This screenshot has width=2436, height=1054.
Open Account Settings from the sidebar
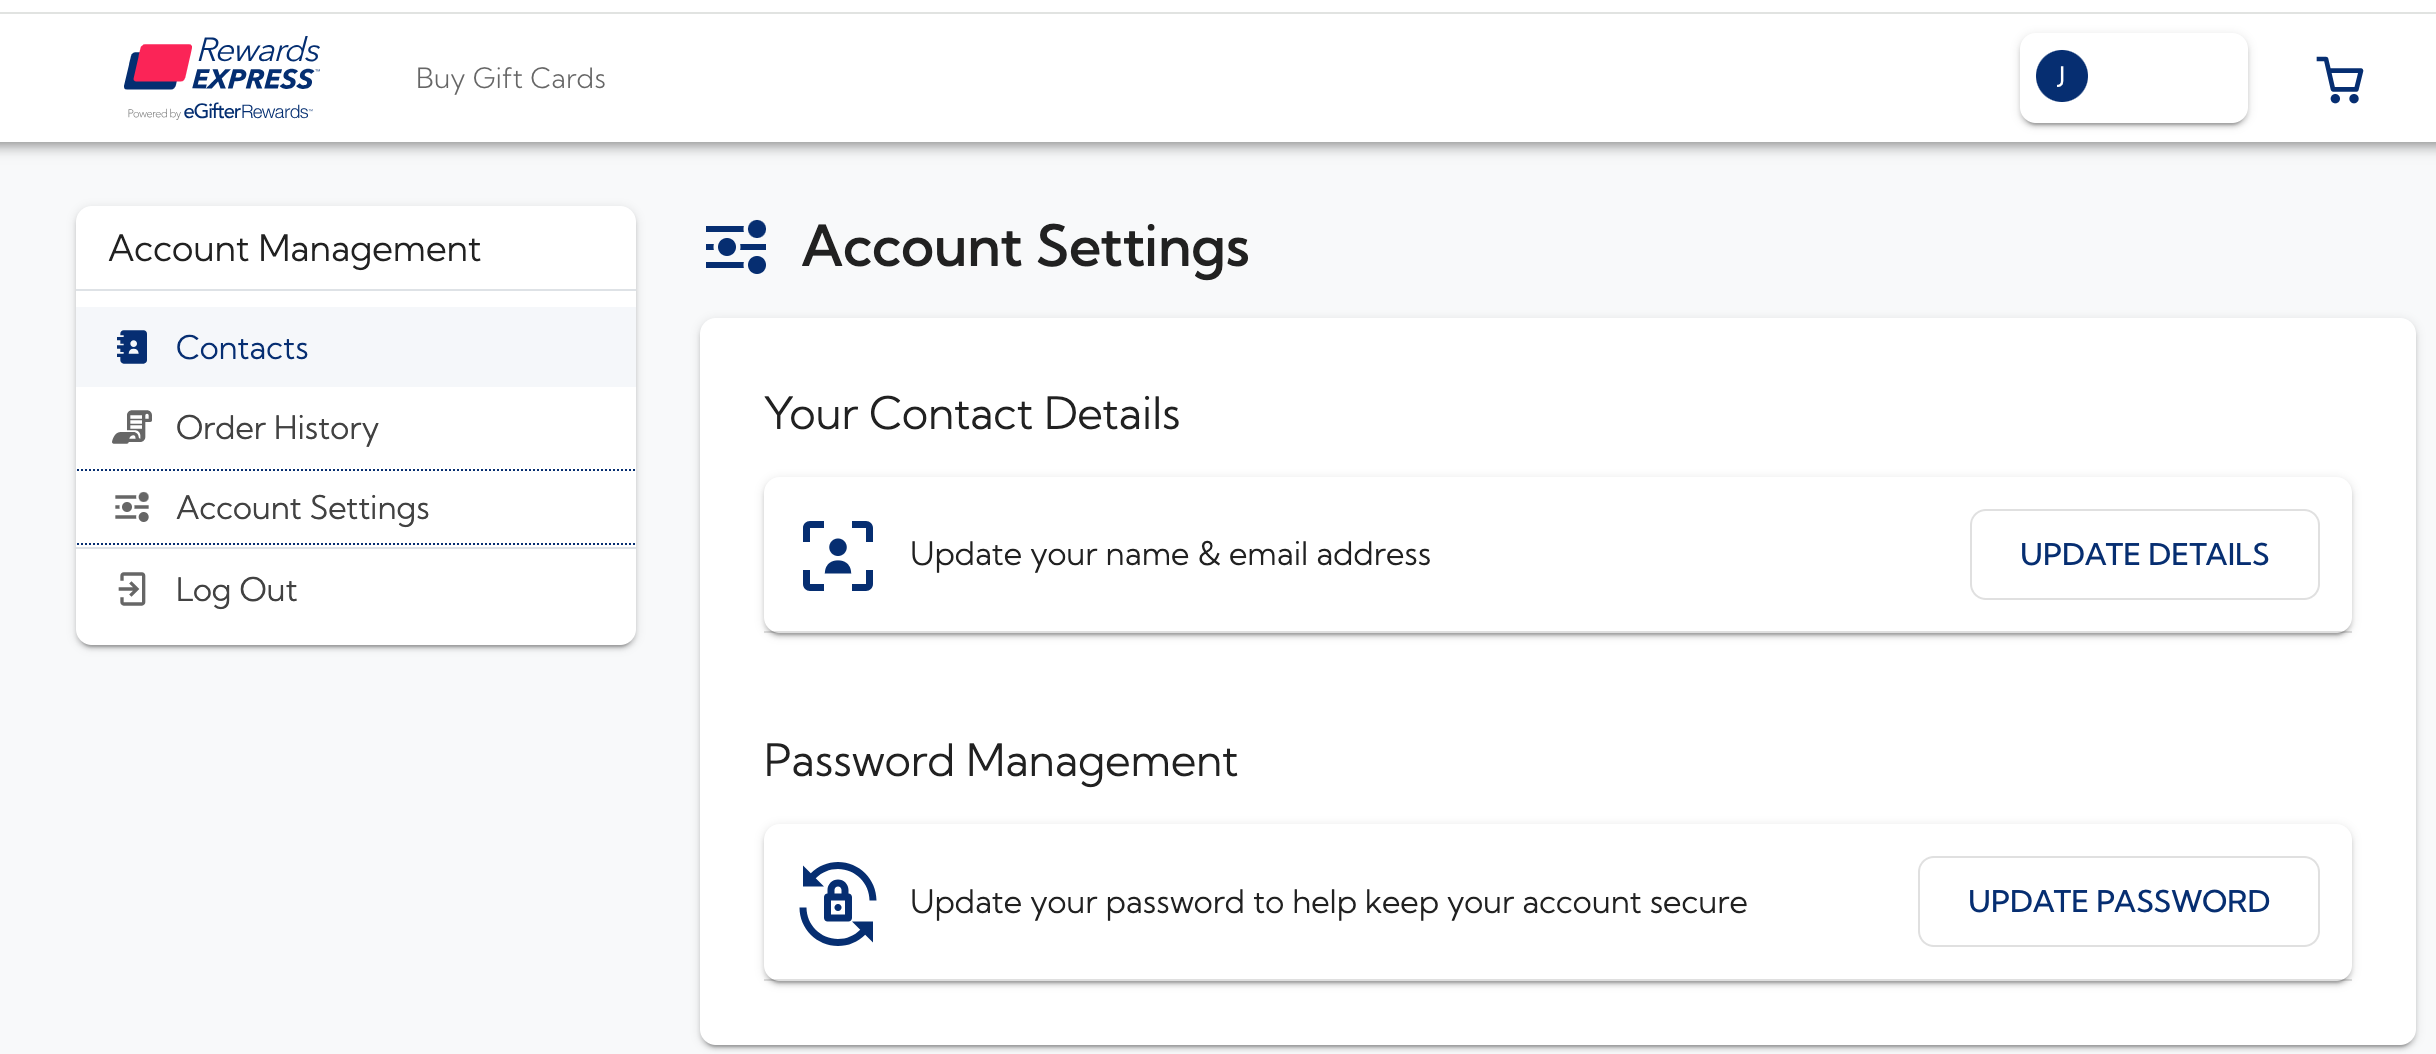click(302, 507)
